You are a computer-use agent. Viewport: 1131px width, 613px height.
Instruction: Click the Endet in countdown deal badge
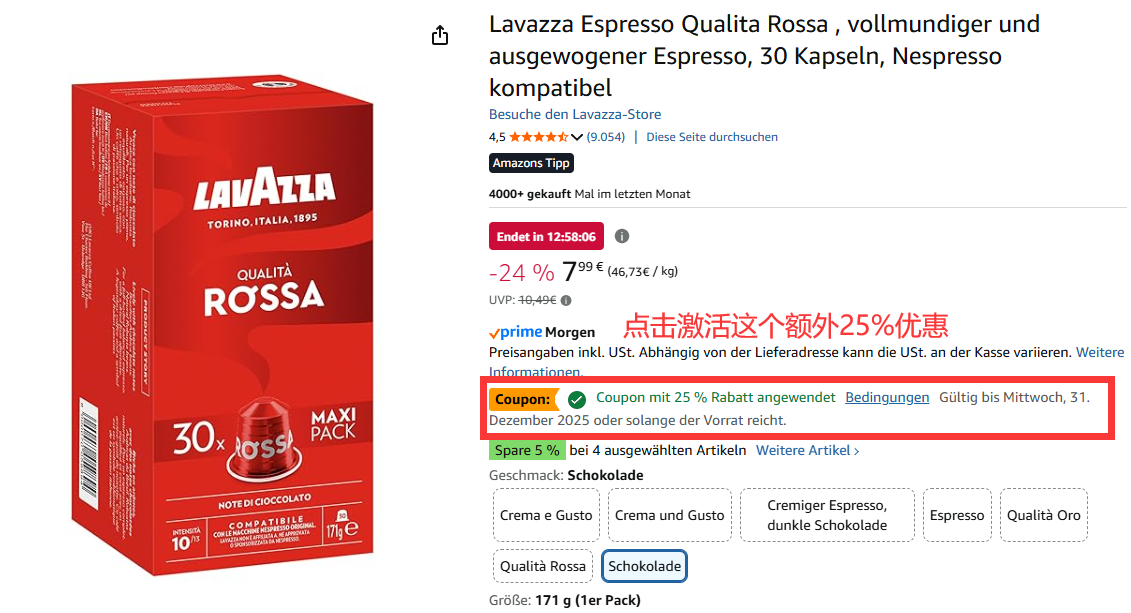point(546,236)
